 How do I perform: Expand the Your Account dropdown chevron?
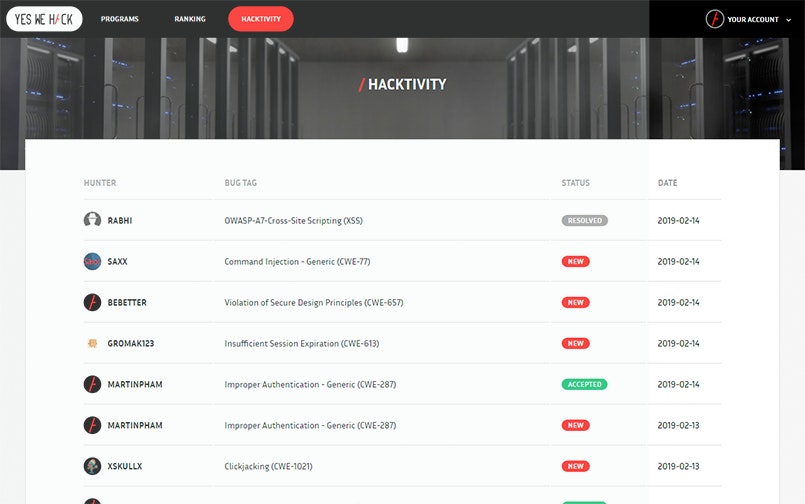click(789, 20)
